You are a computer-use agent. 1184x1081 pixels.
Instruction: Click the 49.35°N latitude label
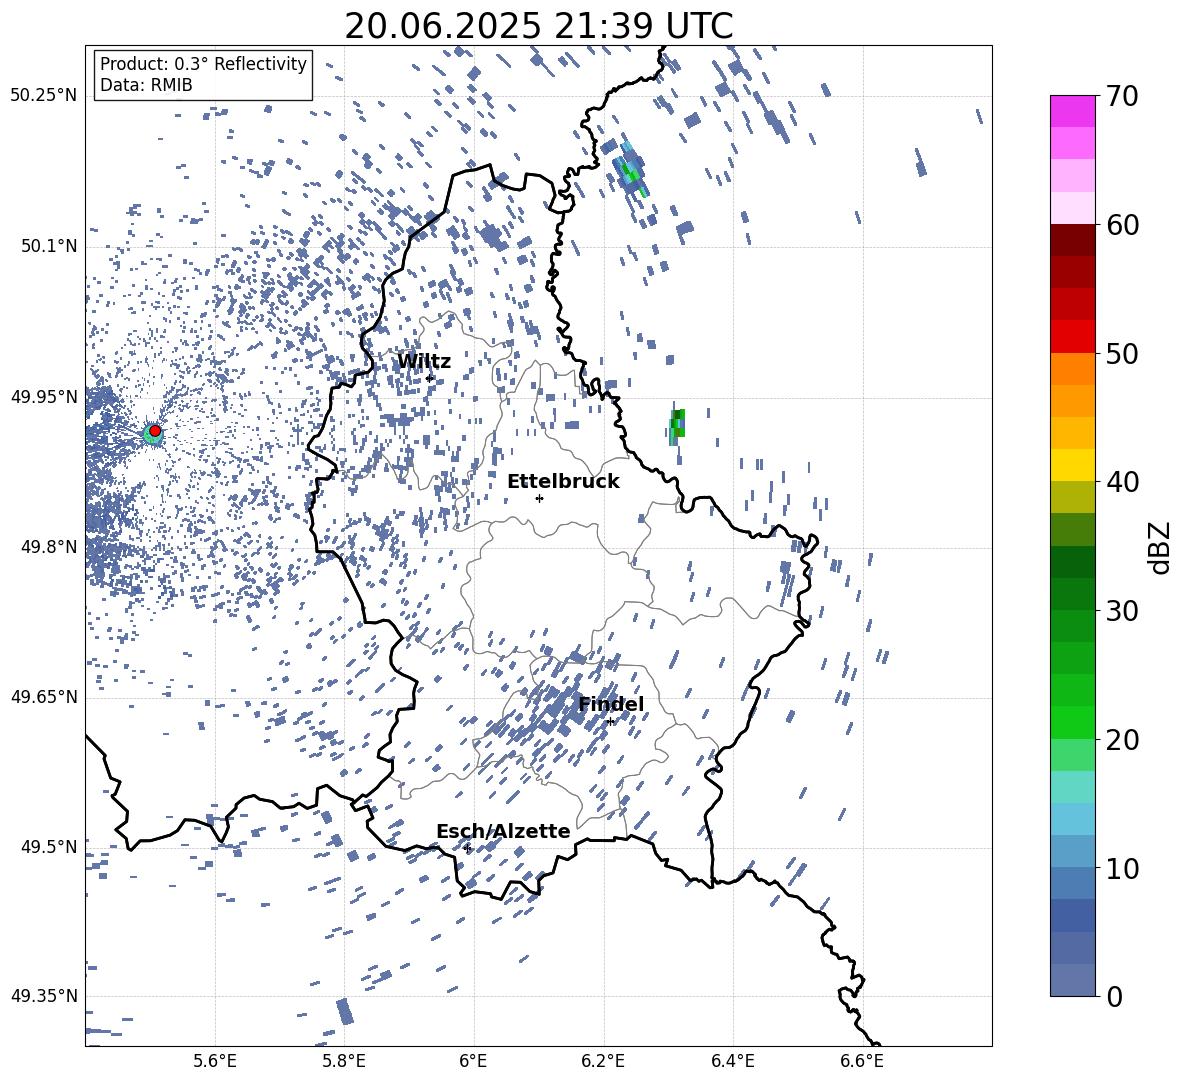pos(44,996)
